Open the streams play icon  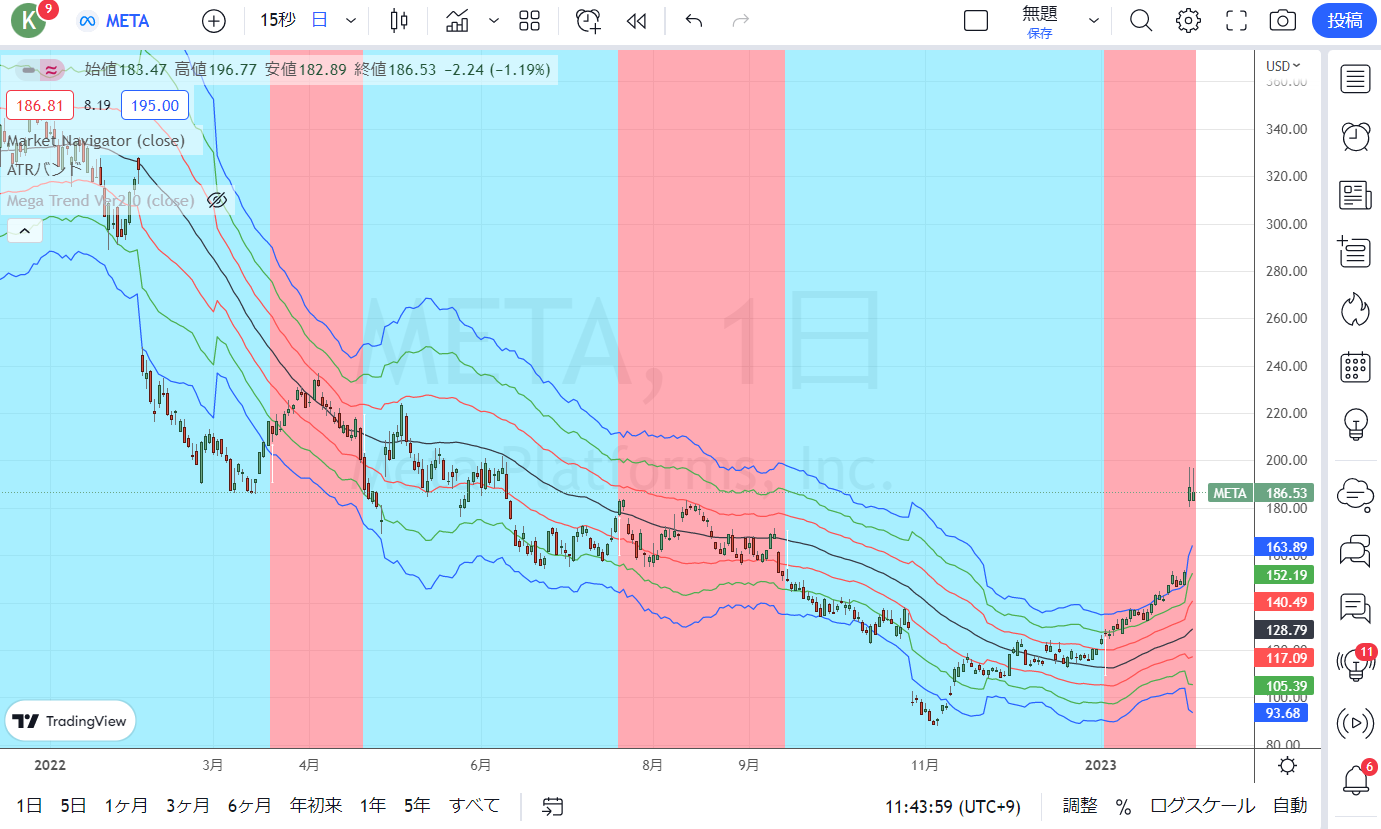(1355, 722)
